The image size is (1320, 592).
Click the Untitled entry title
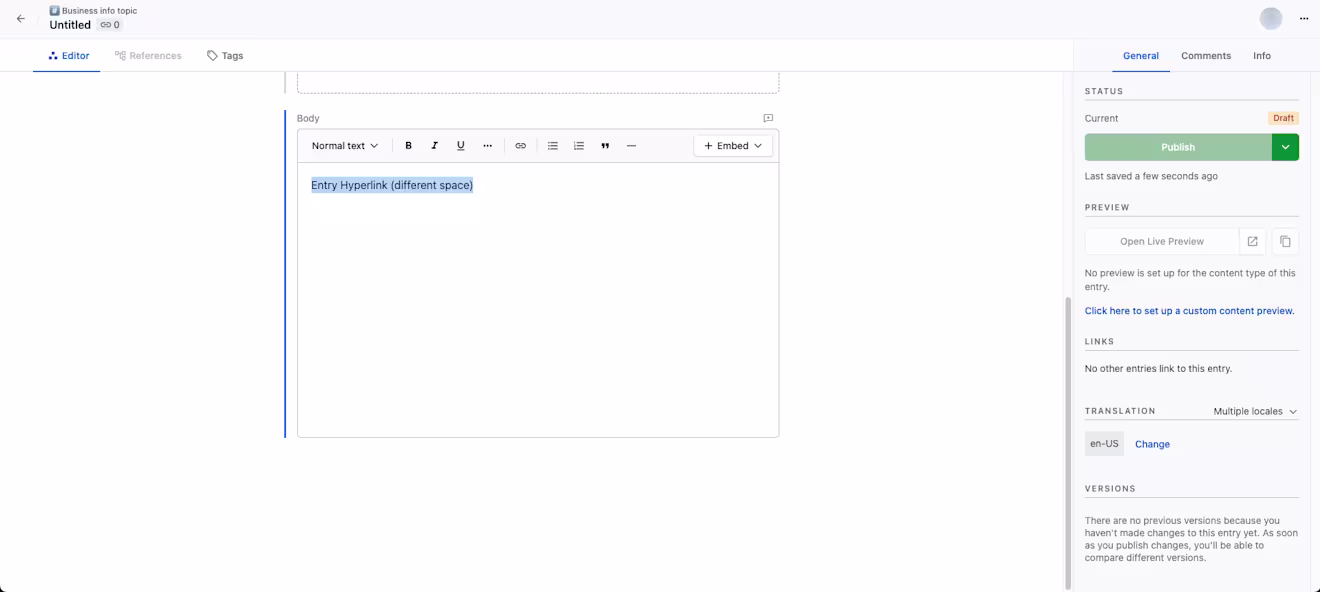70,25
